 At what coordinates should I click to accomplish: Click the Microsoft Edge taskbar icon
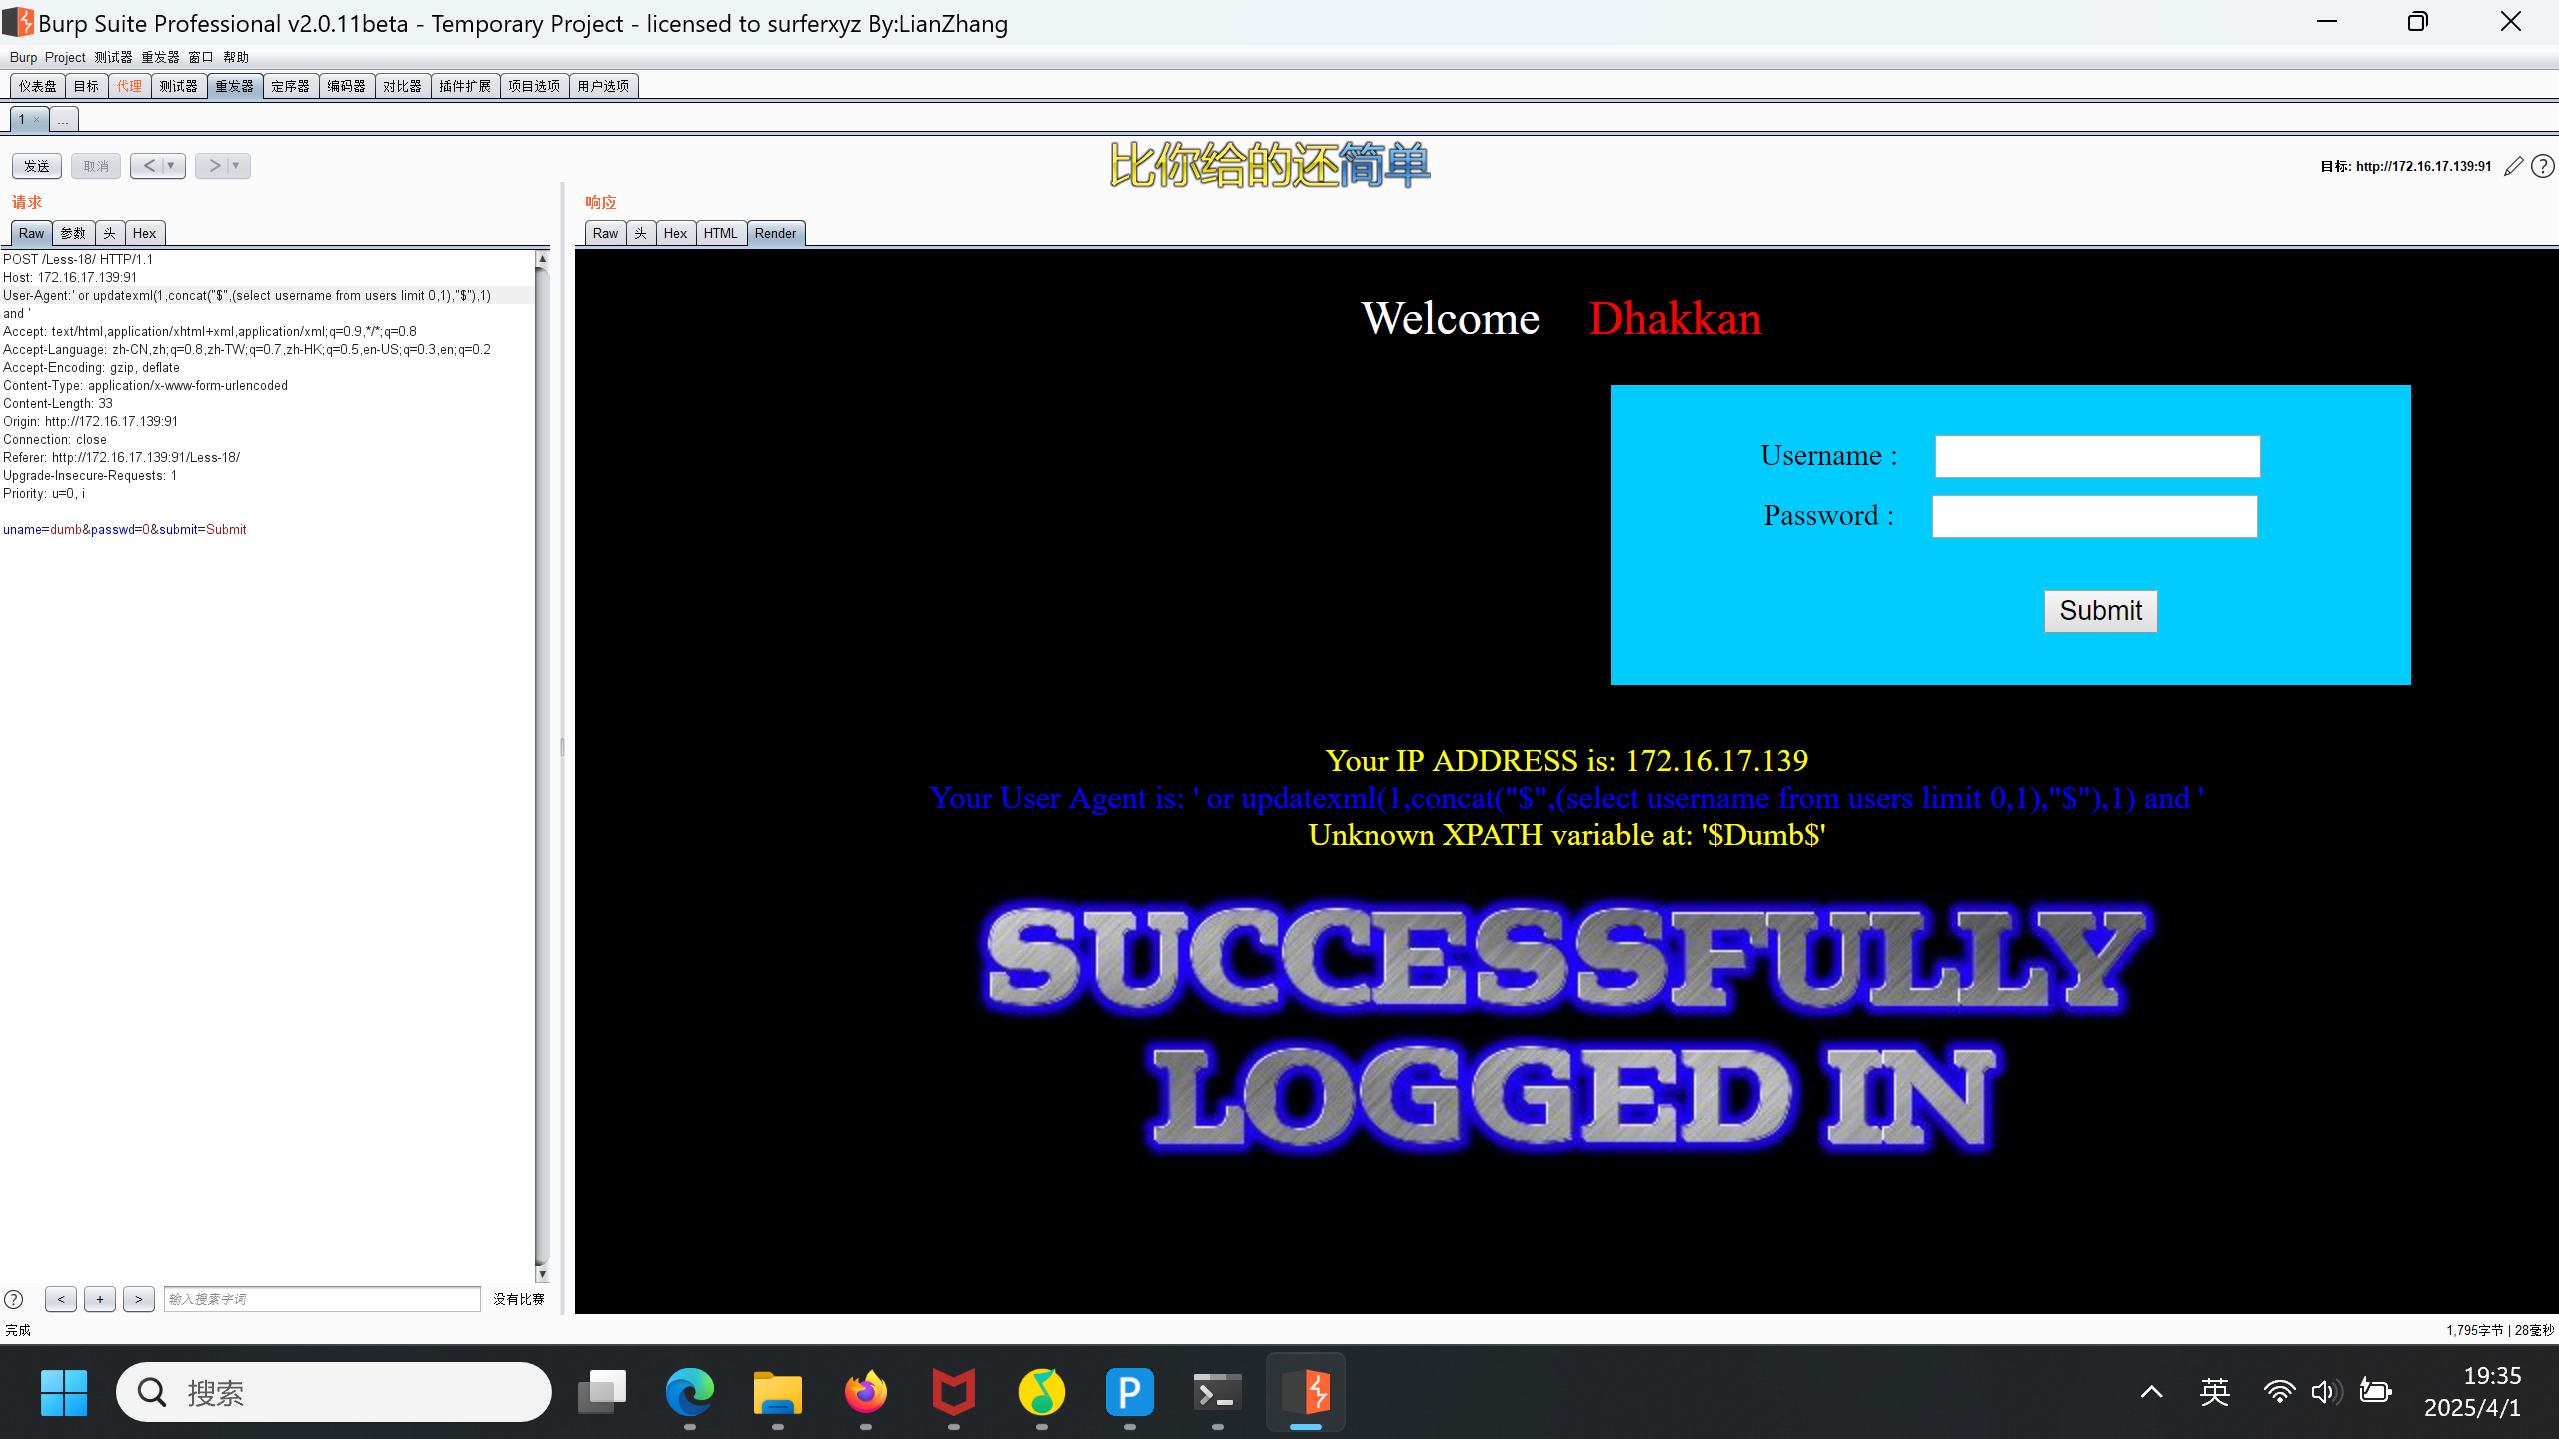(x=689, y=1392)
